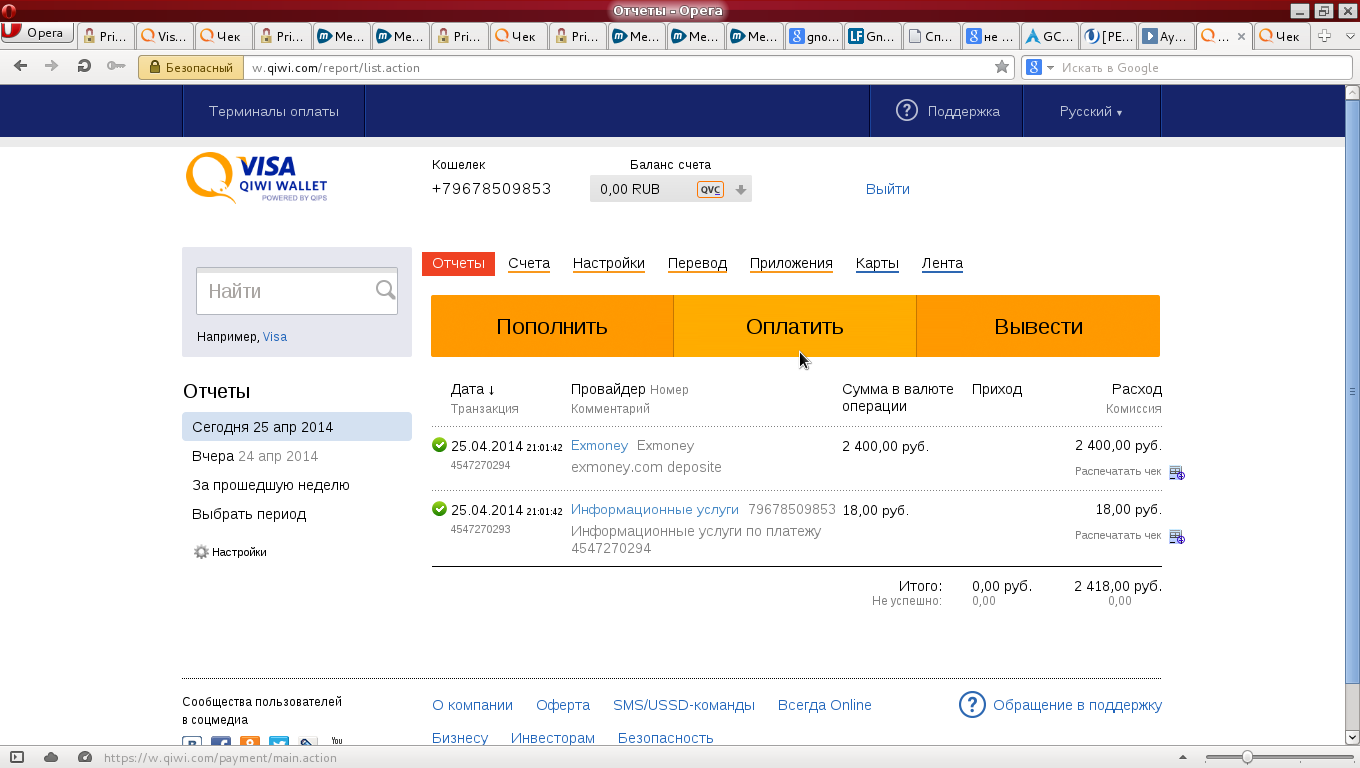Switch to the browser tab labeled GC...
Image resolution: width=1360 pixels, height=768 pixels.
[1048, 36]
